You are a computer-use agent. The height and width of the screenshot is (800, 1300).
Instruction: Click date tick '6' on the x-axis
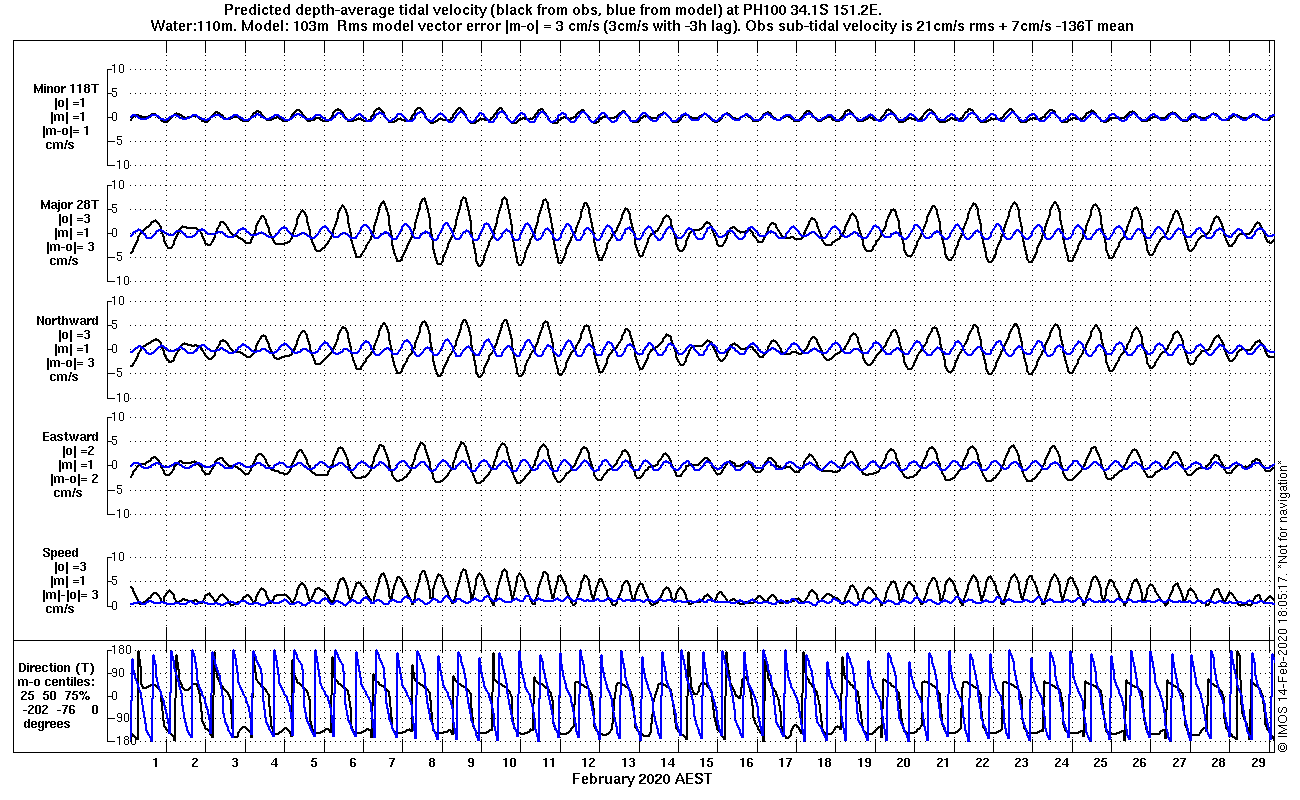(353, 763)
